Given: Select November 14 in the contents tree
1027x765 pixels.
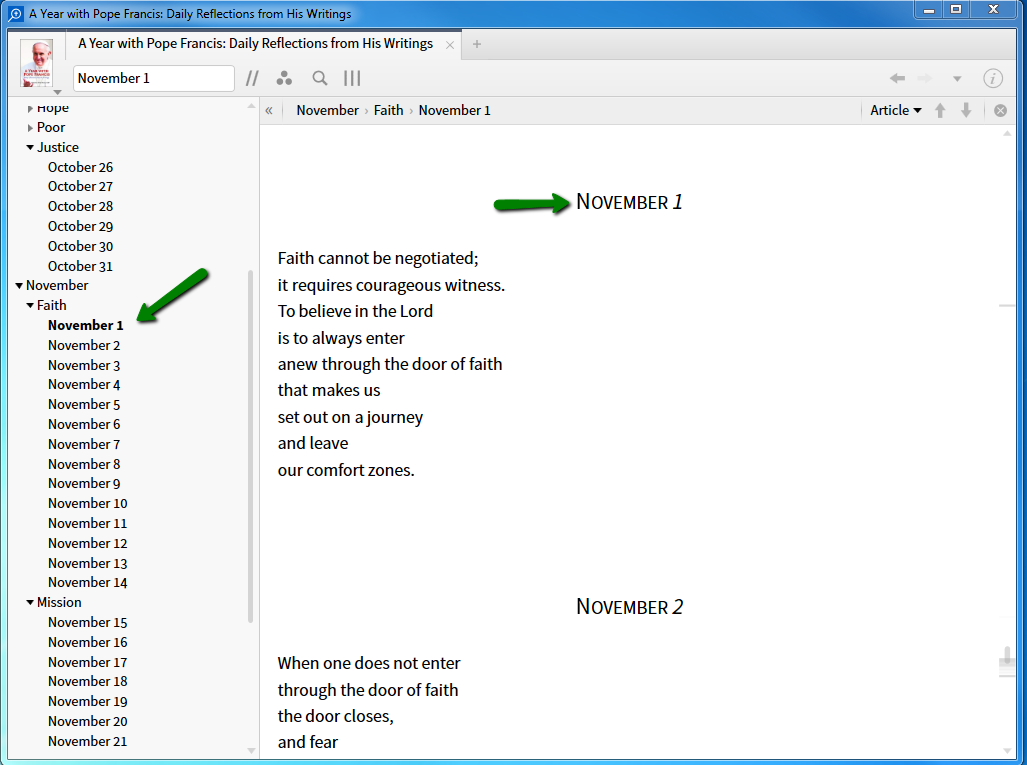Looking at the screenshot, I should point(87,583).
